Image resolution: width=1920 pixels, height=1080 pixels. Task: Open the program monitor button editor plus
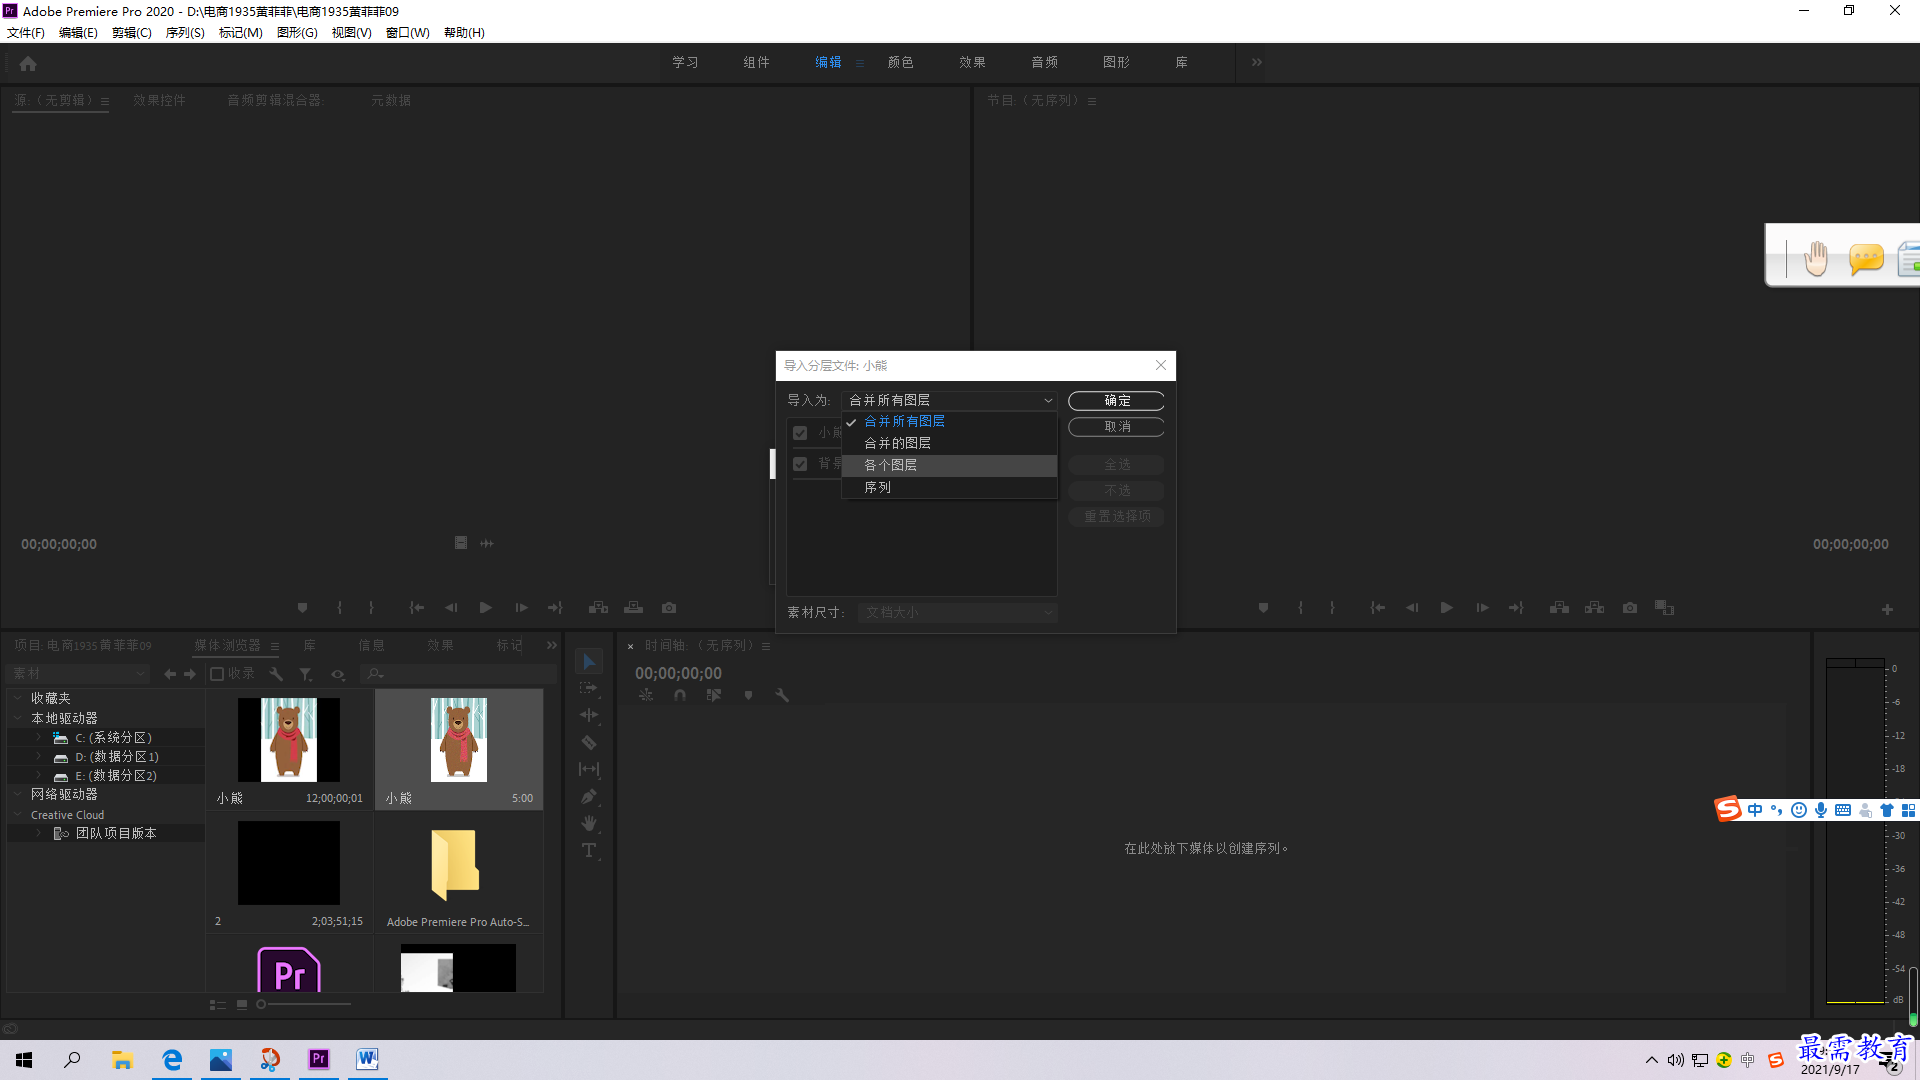[x=1887, y=609]
